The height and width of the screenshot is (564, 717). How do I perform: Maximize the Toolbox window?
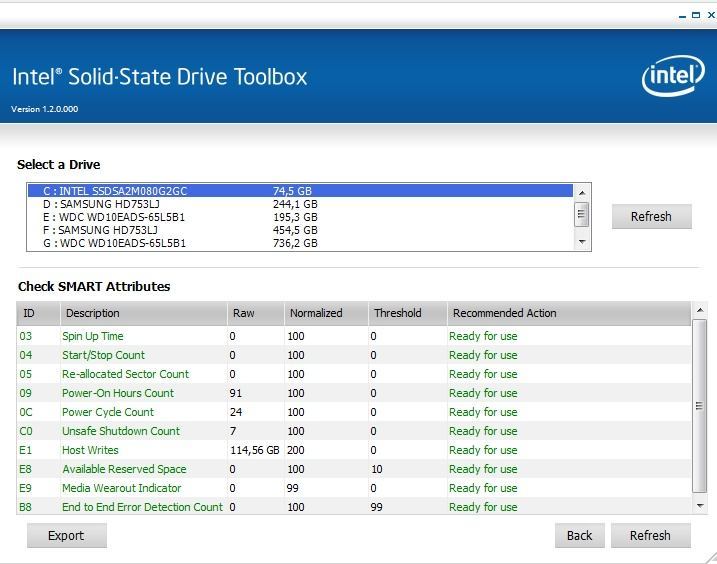(x=696, y=15)
